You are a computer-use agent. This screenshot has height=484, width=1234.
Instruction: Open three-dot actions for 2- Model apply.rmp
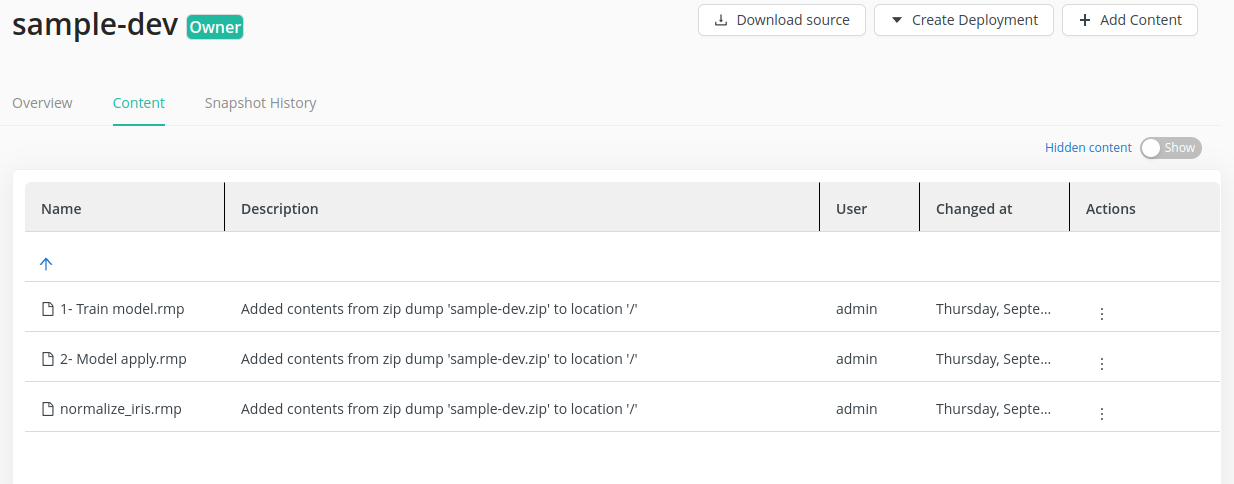pyautogui.click(x=1102, y=364)
